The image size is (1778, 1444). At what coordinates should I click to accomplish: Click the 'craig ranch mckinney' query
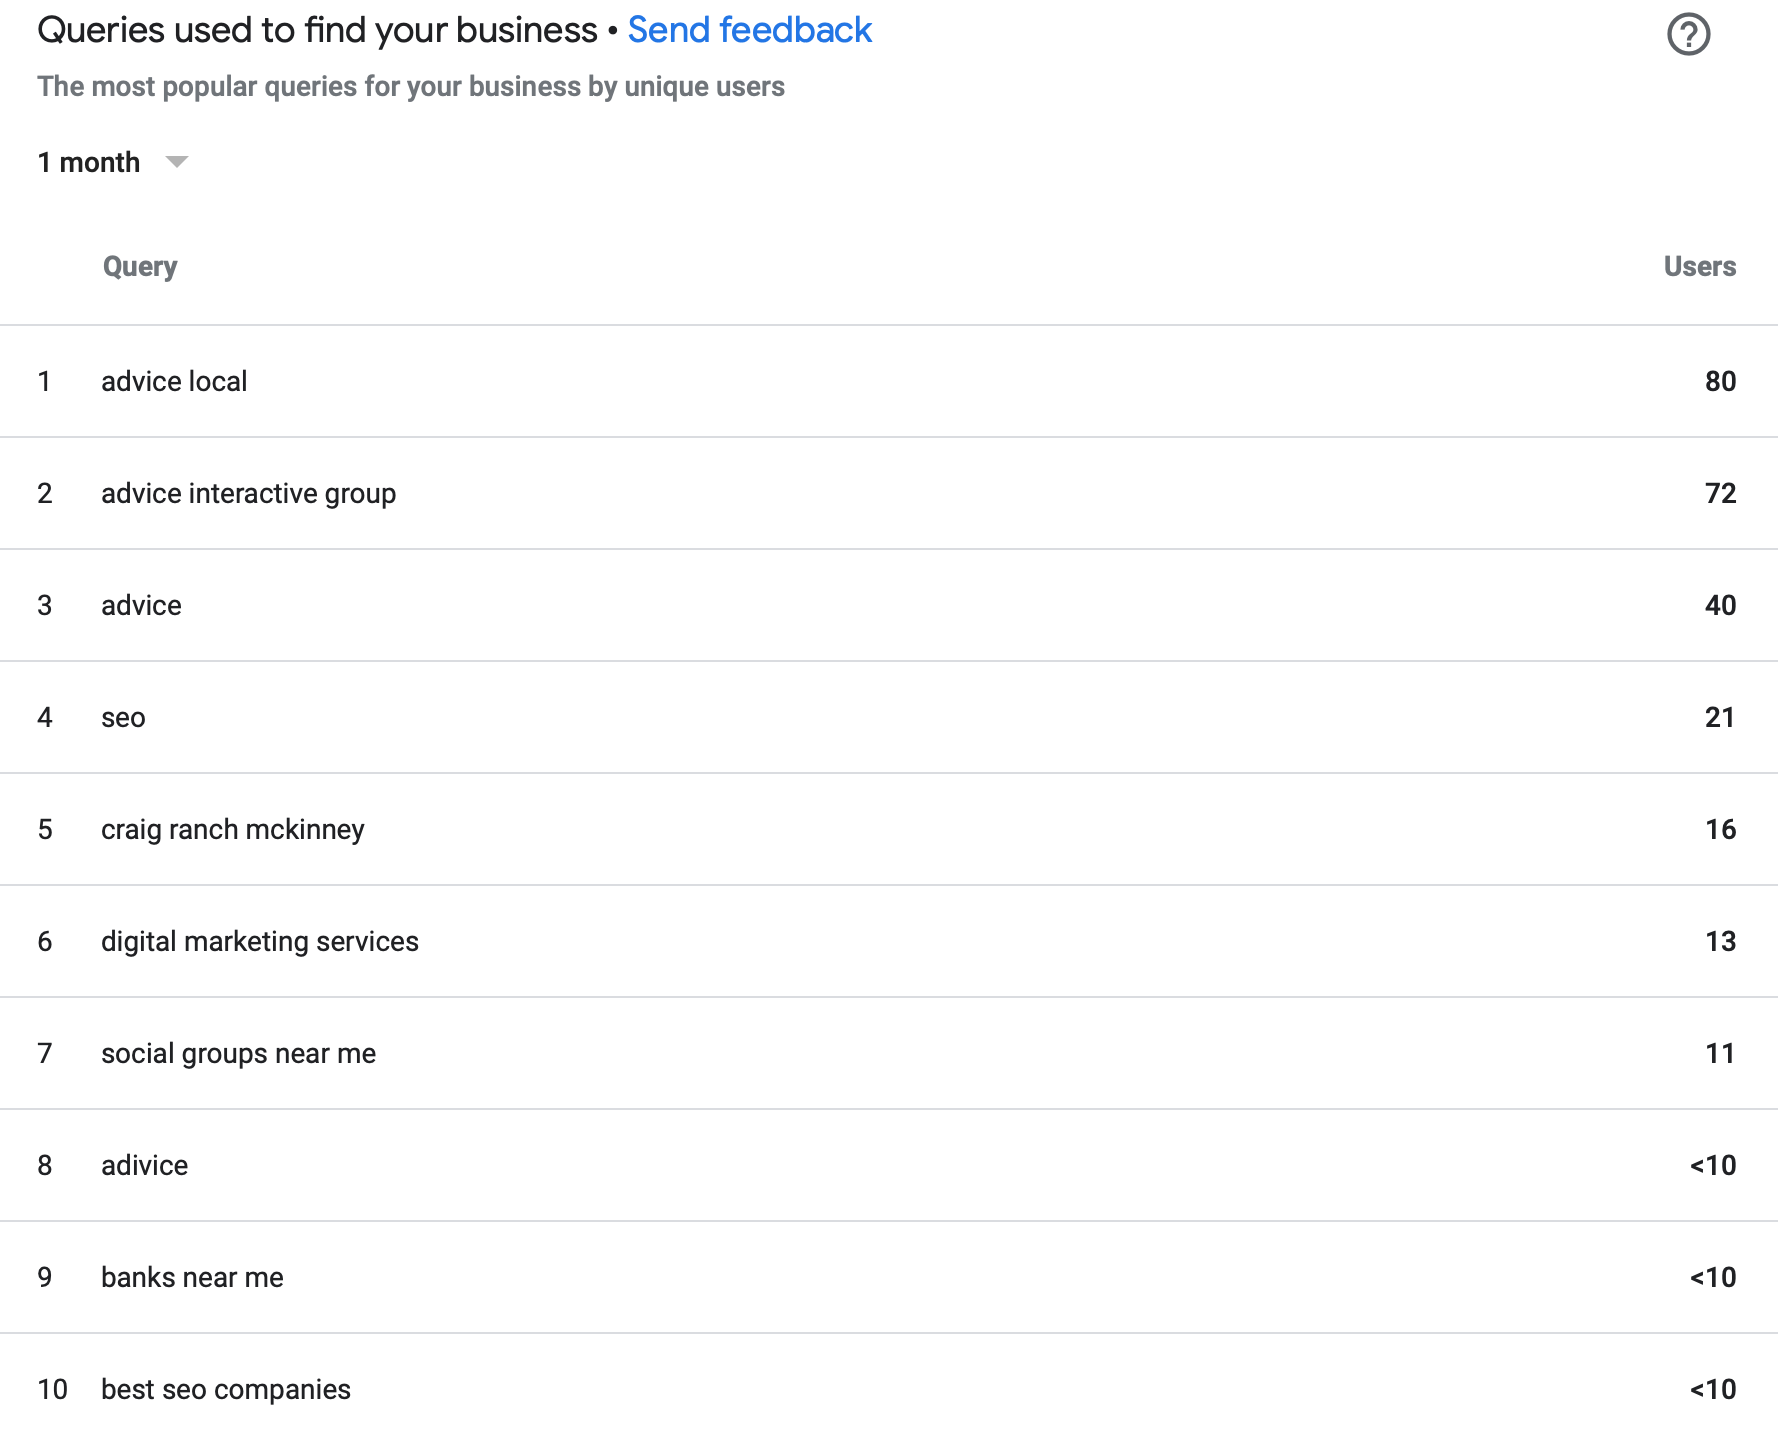click(x=232, y=829)
